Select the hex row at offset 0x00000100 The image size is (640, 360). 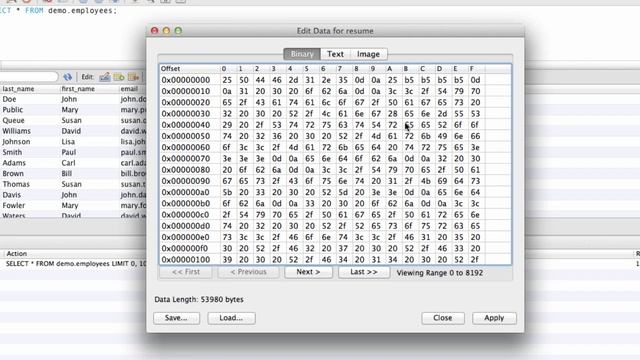click(335, 260)
